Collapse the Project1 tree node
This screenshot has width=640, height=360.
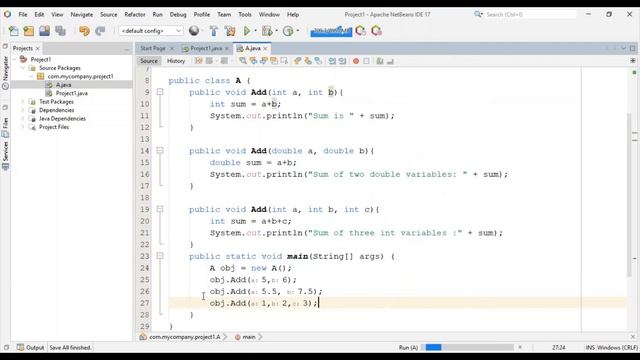click(x=15, y=59)
